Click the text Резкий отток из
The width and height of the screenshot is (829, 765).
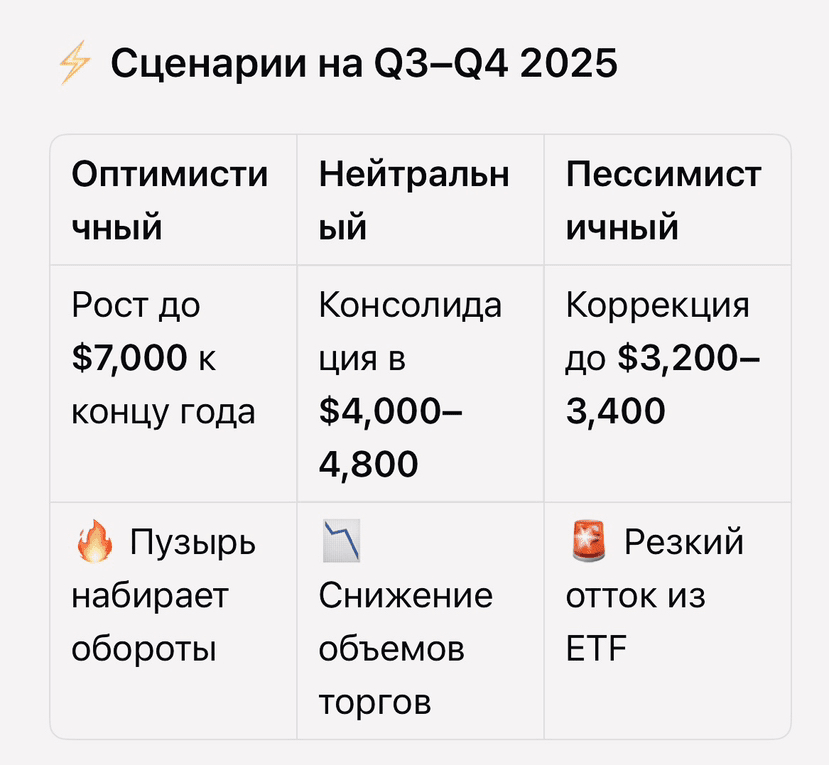(x=655, y=569)
